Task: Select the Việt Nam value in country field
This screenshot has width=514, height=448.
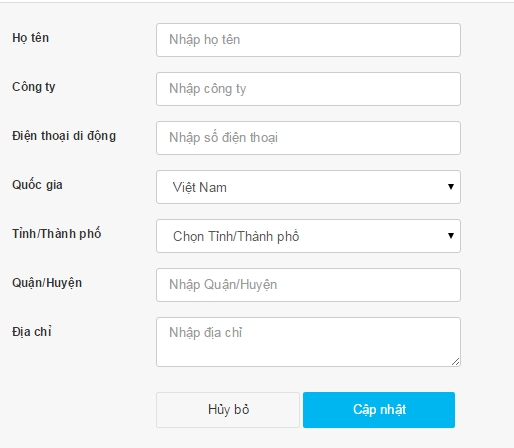Action: (200, 187)
